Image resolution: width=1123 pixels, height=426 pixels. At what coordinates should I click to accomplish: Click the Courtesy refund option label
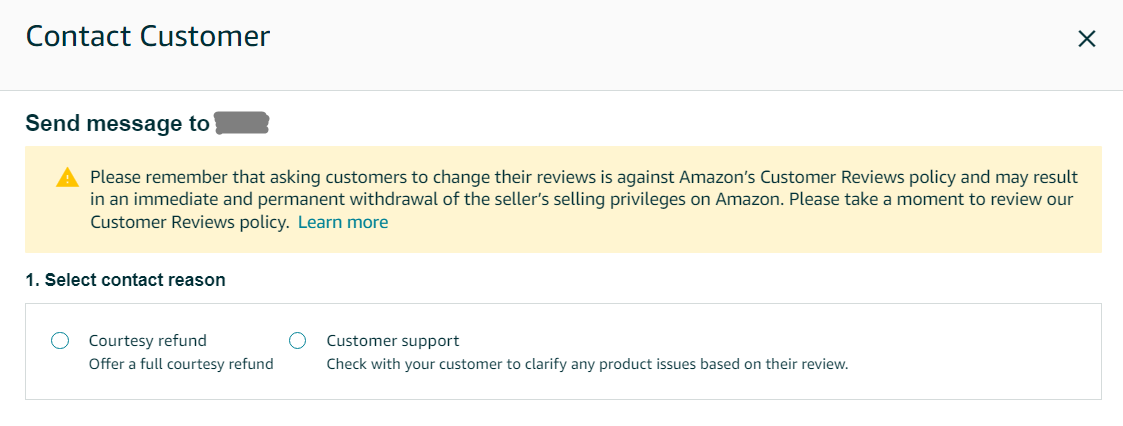(147, 341)
